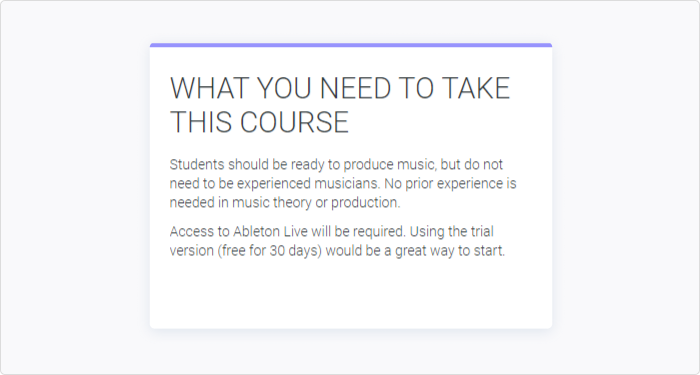Click the word 'Students' in the first paragraph
This screenshot has width=700, height=375.
coord(197,165)
